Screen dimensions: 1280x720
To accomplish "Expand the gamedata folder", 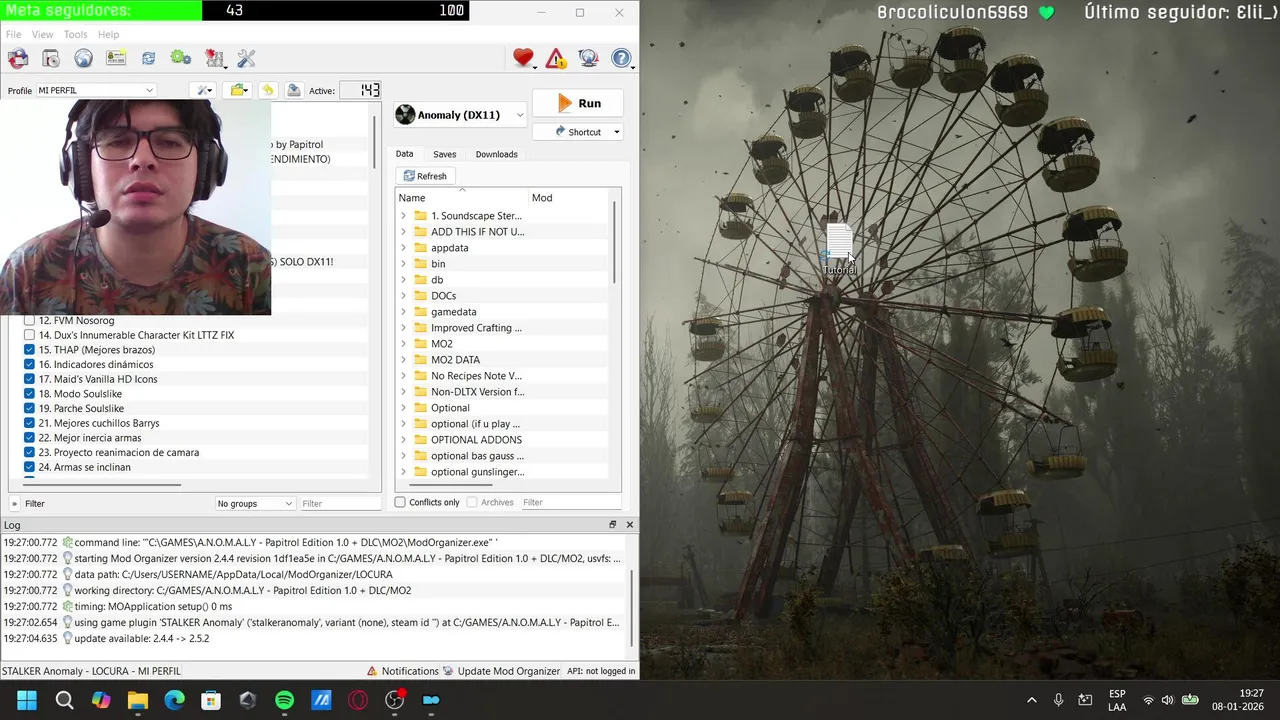I will [x=404, y=312].
